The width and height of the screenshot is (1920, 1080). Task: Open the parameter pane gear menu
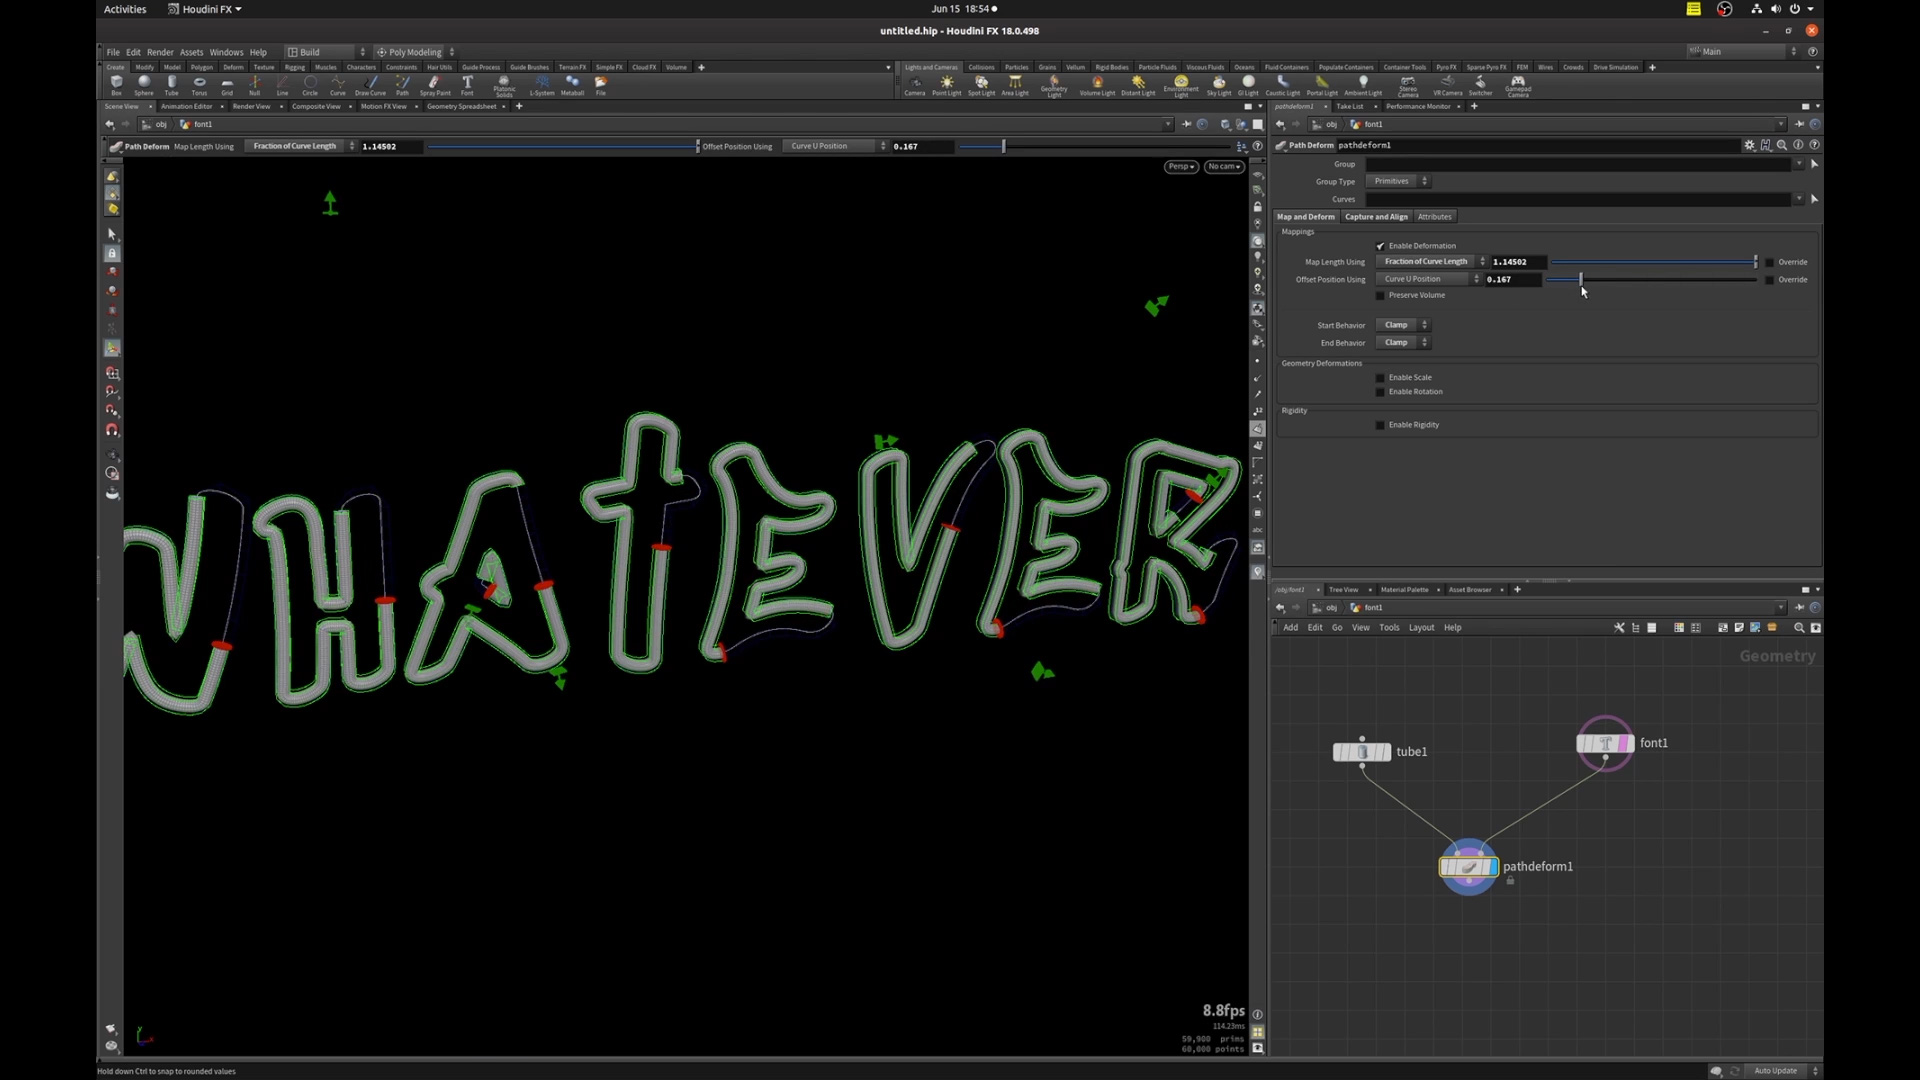coord(1749,145)
